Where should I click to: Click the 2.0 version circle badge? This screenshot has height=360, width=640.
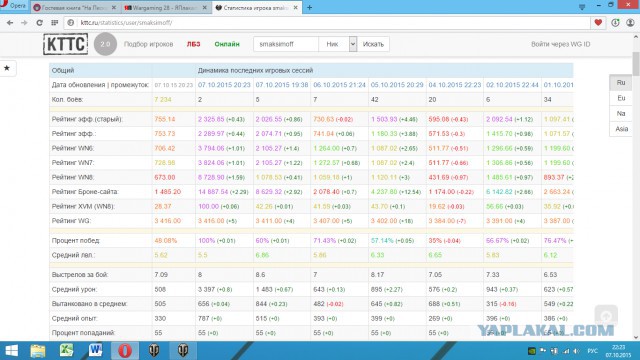[x=105, y=44]
